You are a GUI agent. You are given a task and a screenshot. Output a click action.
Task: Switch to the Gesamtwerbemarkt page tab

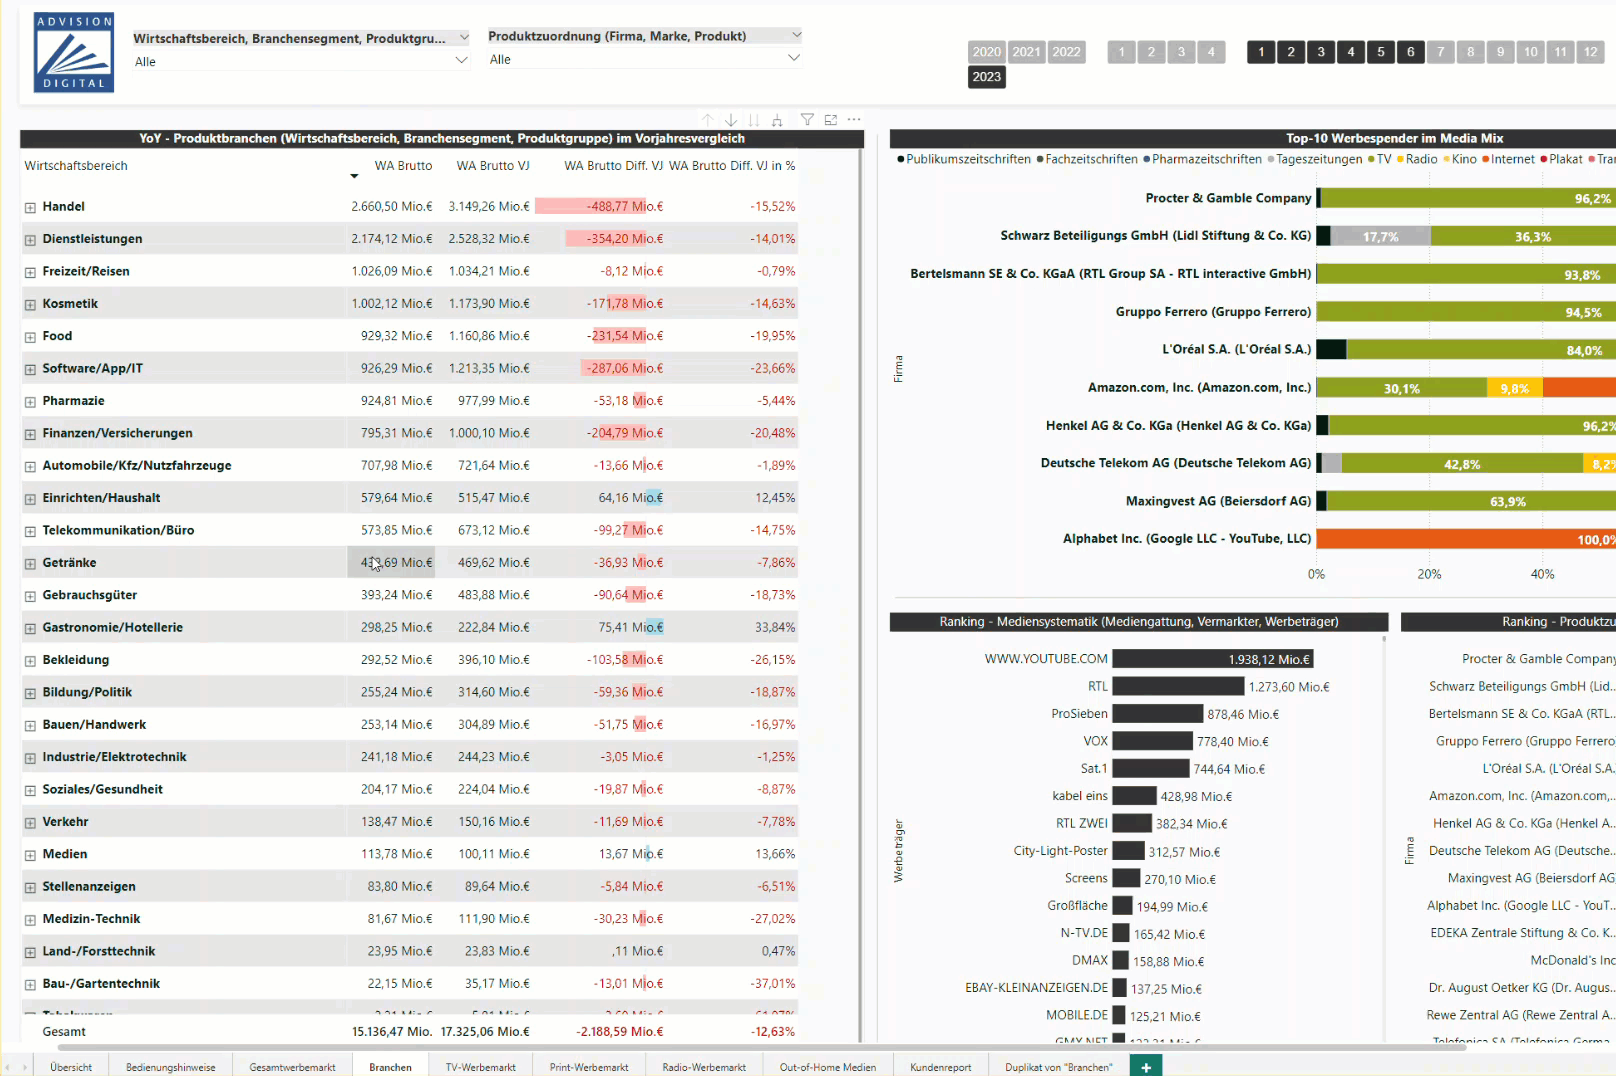[293, 1067]
